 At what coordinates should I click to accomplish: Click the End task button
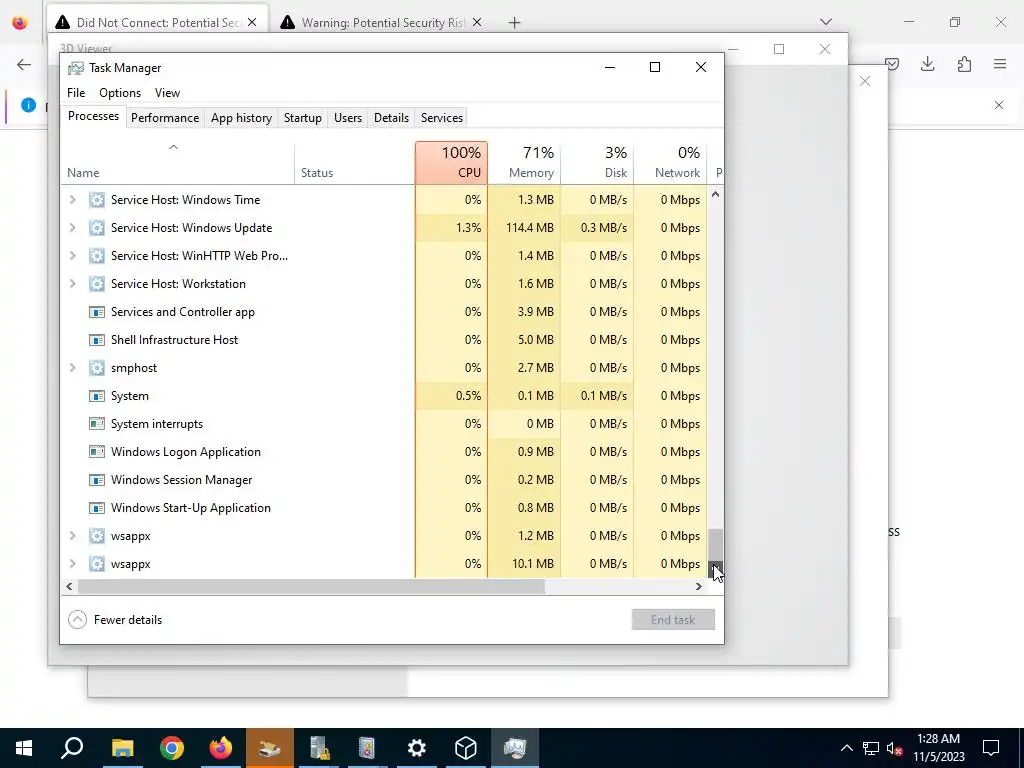click(673, 620)
